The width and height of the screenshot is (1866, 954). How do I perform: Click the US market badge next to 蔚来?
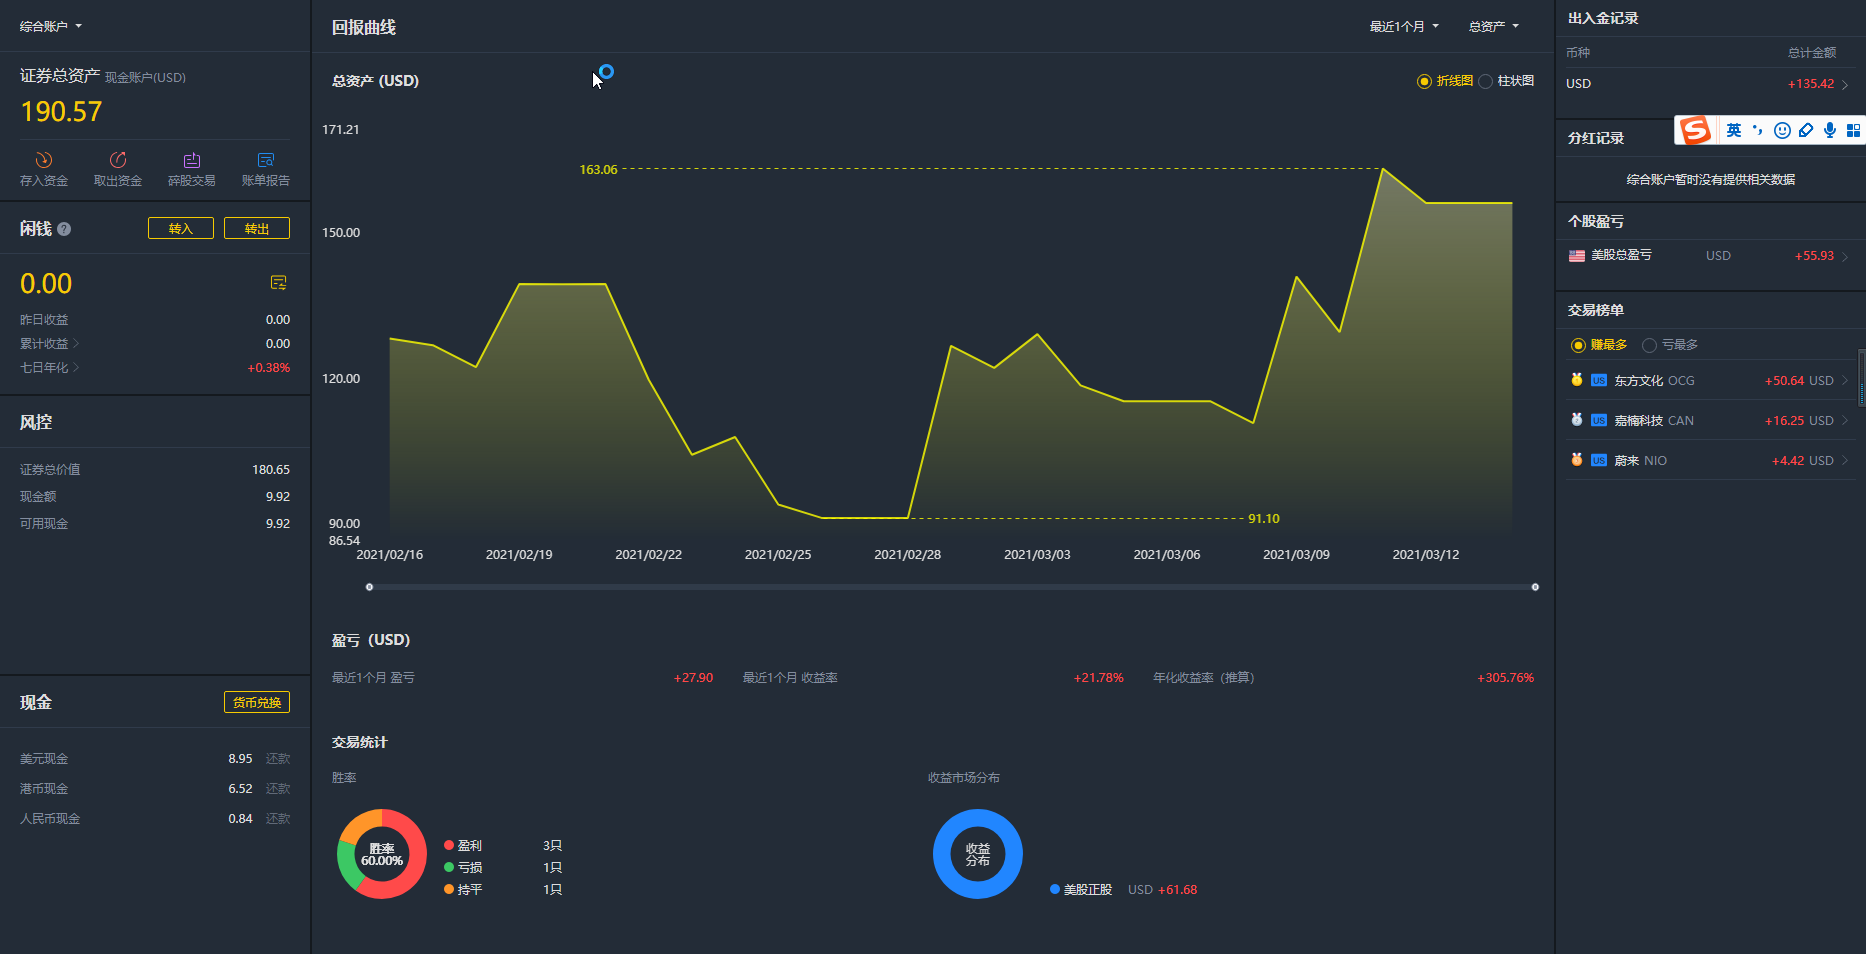coord(1599,461)
